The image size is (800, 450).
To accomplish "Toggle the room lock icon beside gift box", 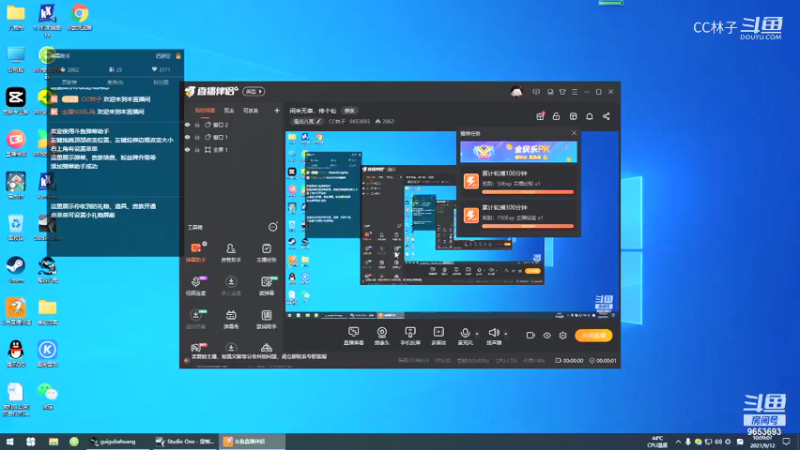I will point(556,116).
